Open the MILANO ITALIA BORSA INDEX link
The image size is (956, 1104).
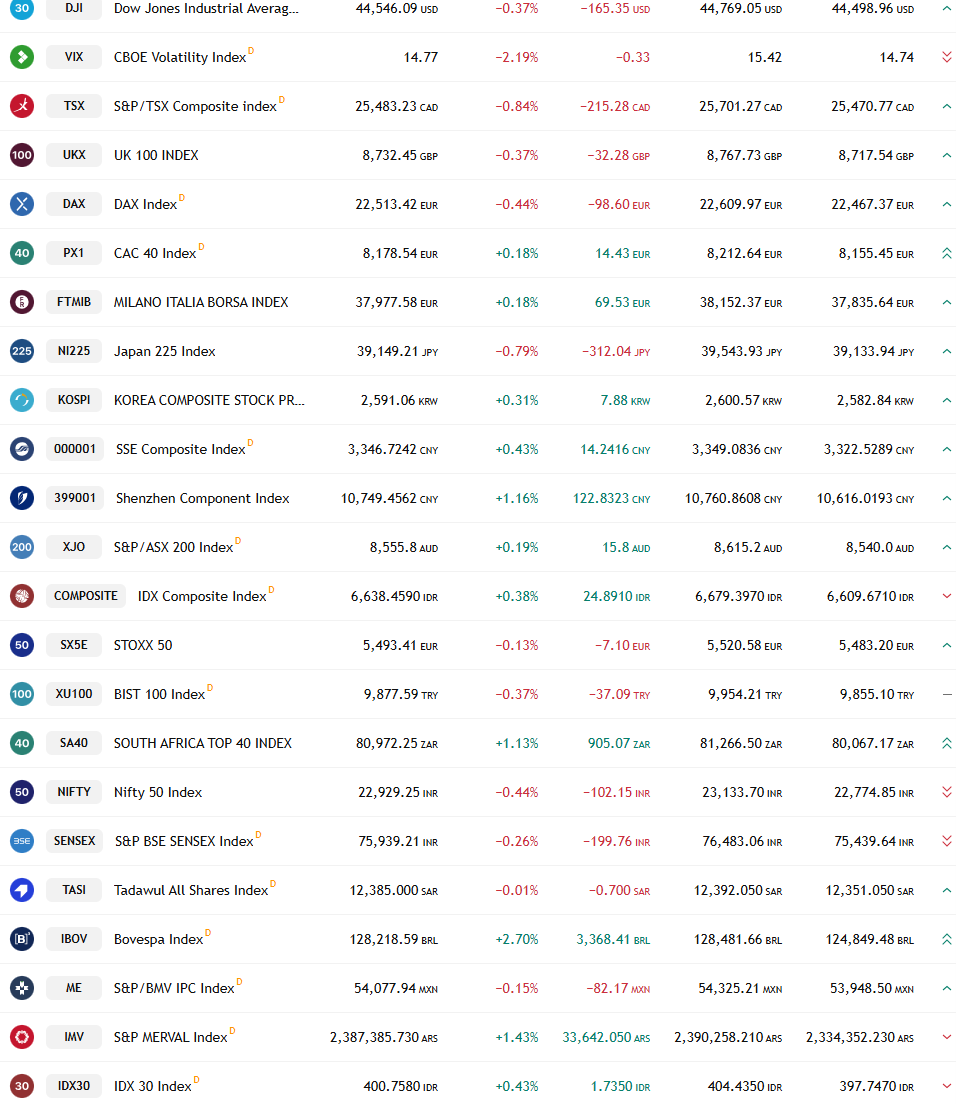coord(201,302)
